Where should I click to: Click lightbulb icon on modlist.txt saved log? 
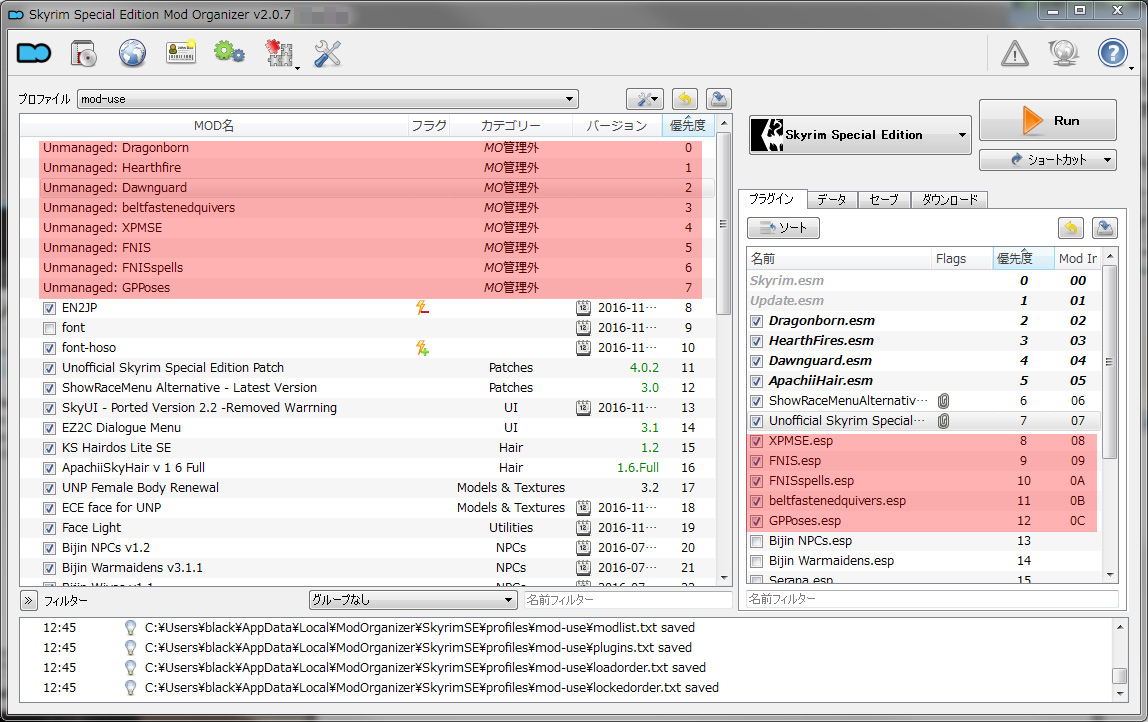pos(130,628)
